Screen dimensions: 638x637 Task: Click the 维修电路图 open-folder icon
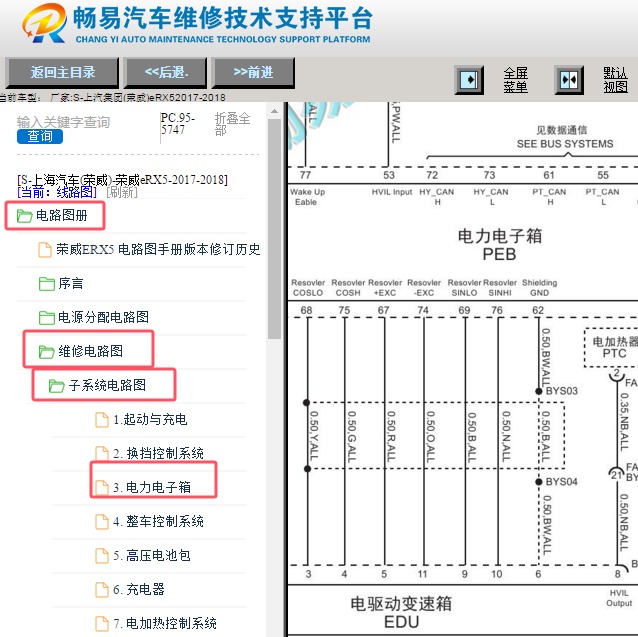point(46,351)
